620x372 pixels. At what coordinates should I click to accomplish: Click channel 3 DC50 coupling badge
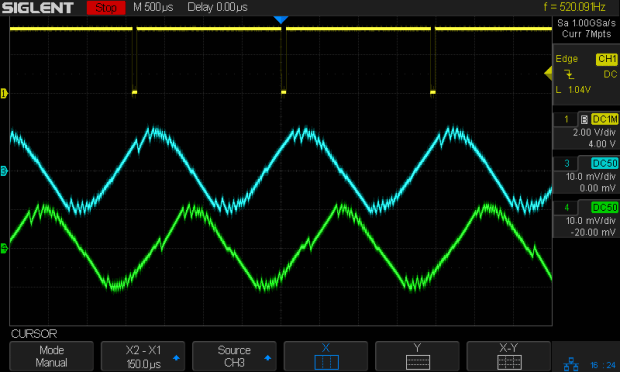point(605,163)
